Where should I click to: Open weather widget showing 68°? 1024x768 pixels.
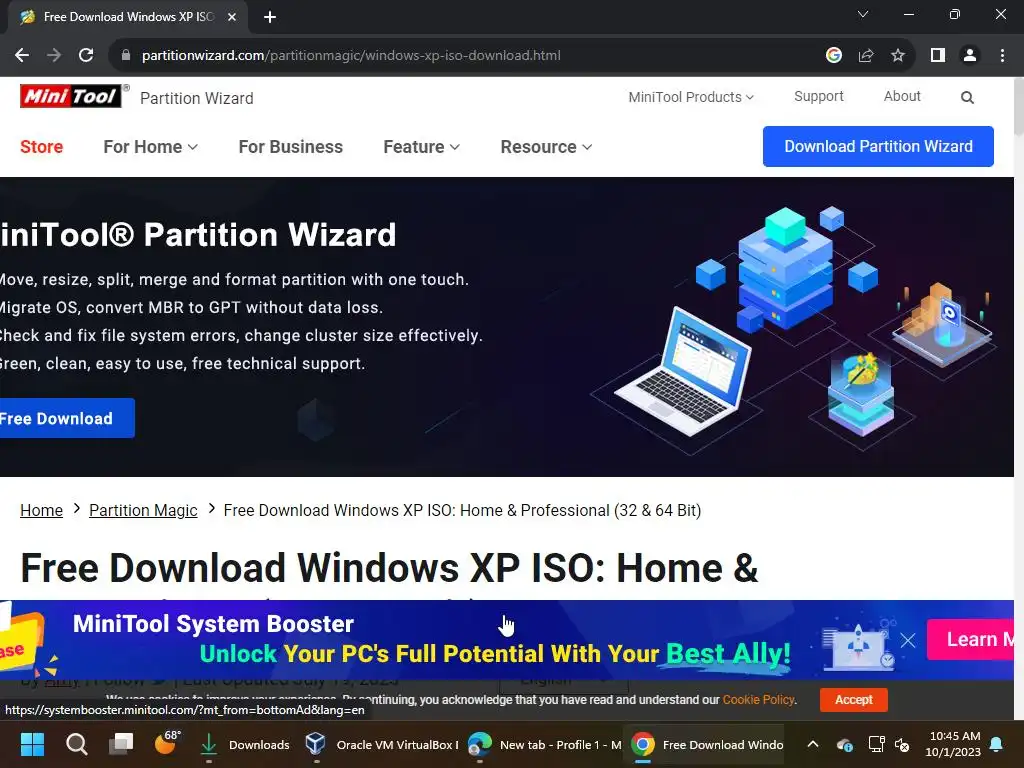coord(167,743)
